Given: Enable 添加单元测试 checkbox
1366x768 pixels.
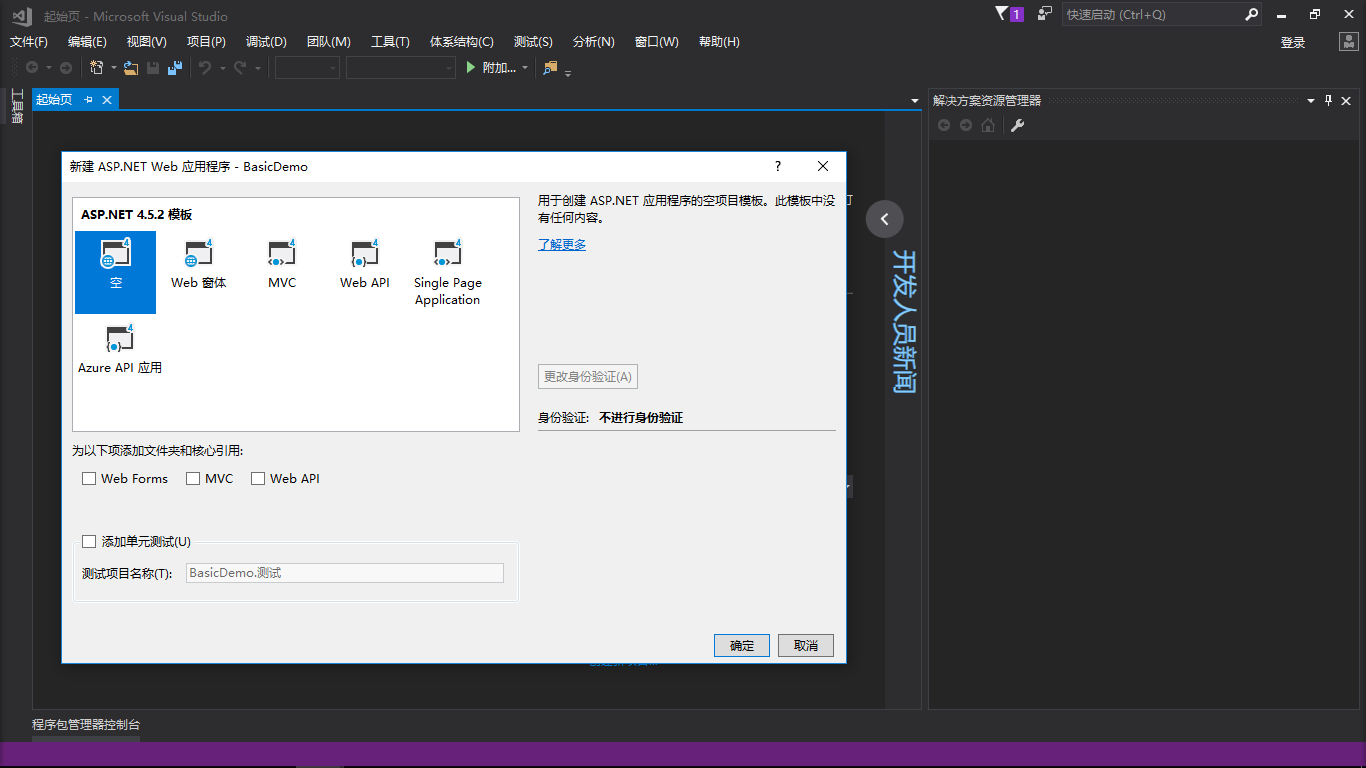Looking at the screenshot, I should click(89, 542).
